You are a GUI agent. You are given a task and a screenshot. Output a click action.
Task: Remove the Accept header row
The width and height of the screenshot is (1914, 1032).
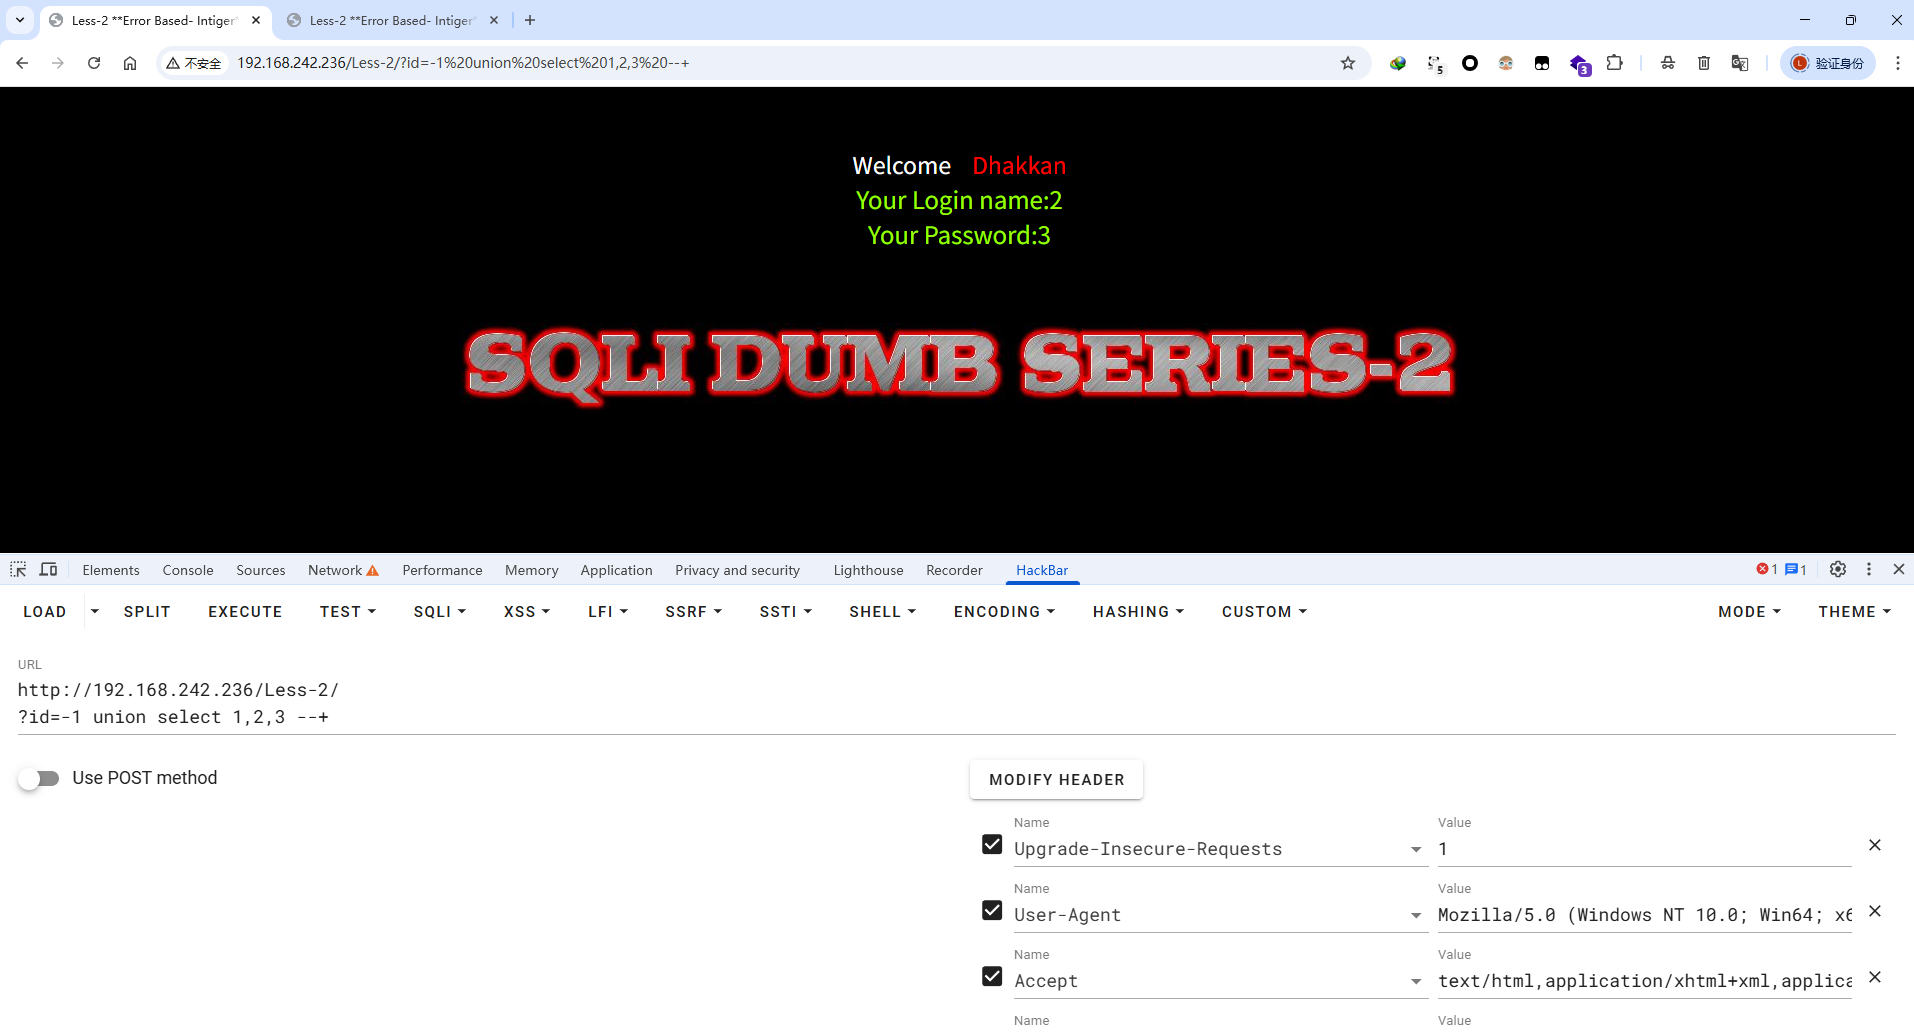pos(1875,977)
